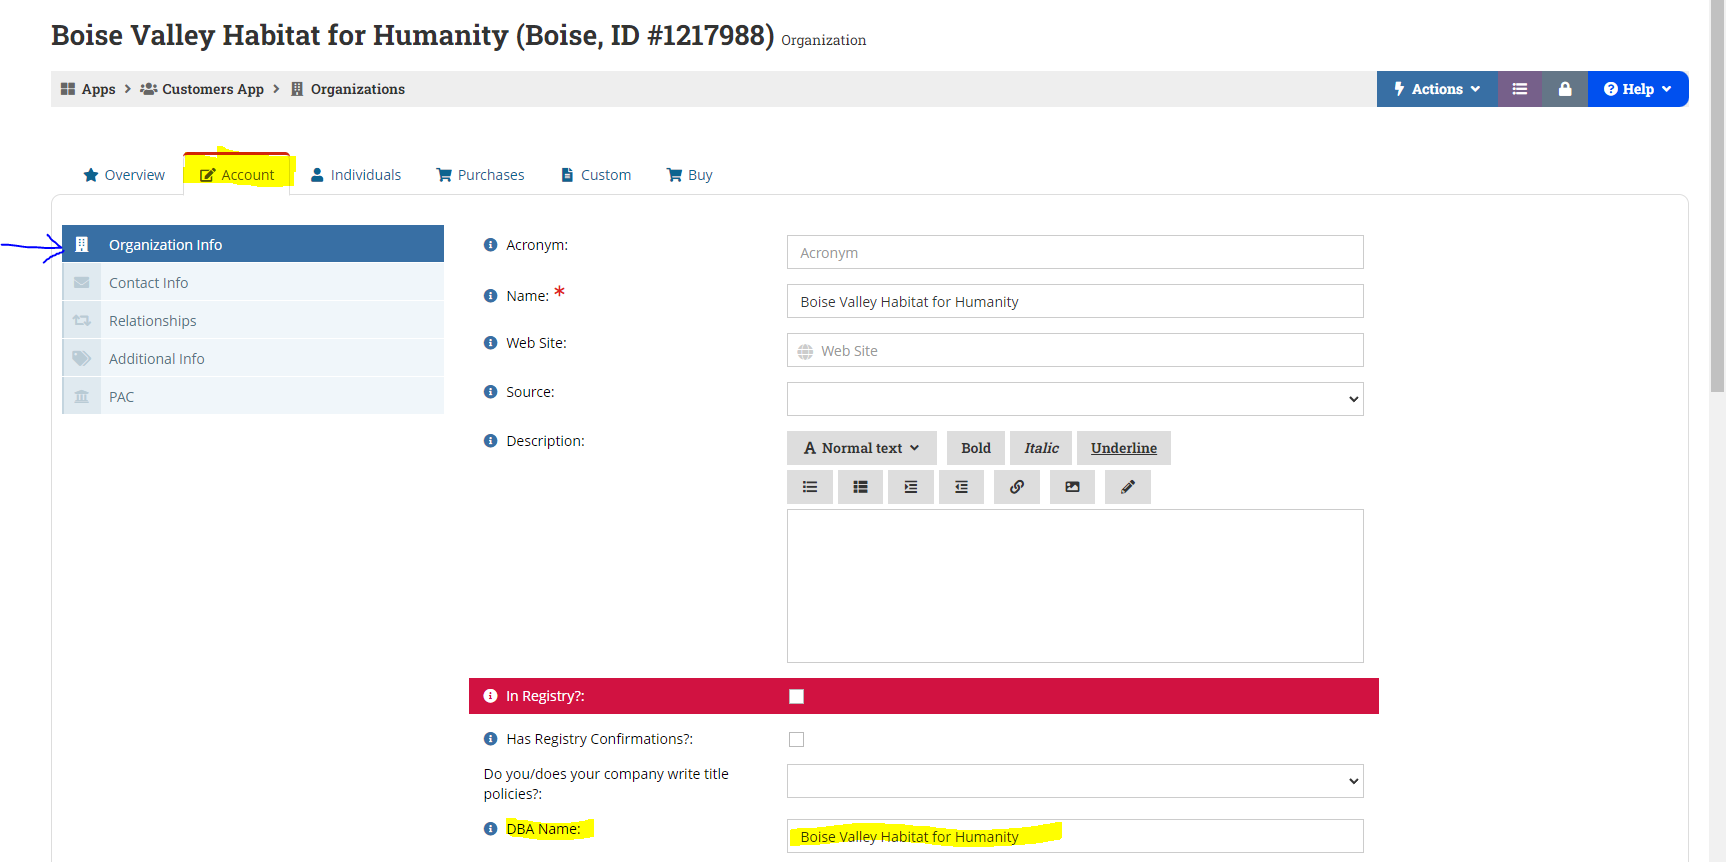Click the Acronym input field
The image size is (1726, 862).
[1075, 252]
